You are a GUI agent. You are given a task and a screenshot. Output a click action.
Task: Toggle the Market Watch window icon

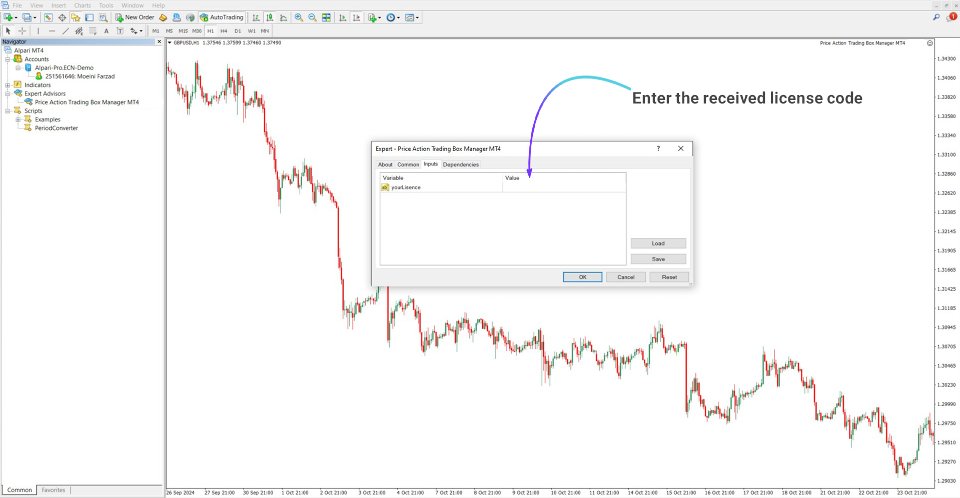[x=48, y=18]
